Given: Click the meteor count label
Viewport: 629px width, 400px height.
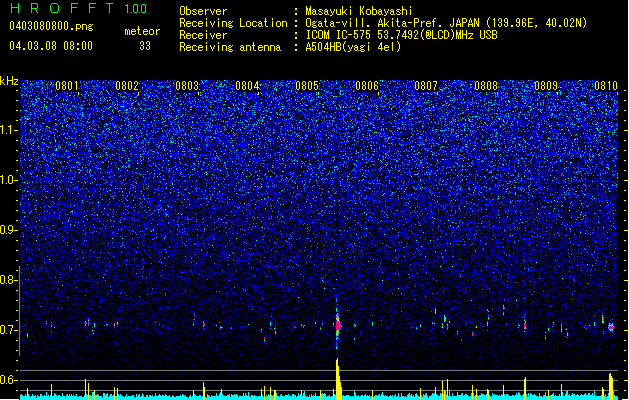Looking at the screenshot, I should (x=142, y=31).
